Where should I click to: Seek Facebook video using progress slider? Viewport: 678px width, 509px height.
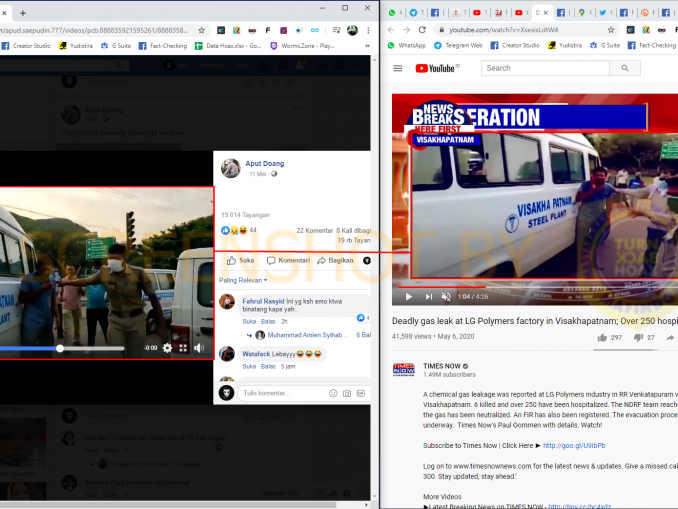click(62, 348)
